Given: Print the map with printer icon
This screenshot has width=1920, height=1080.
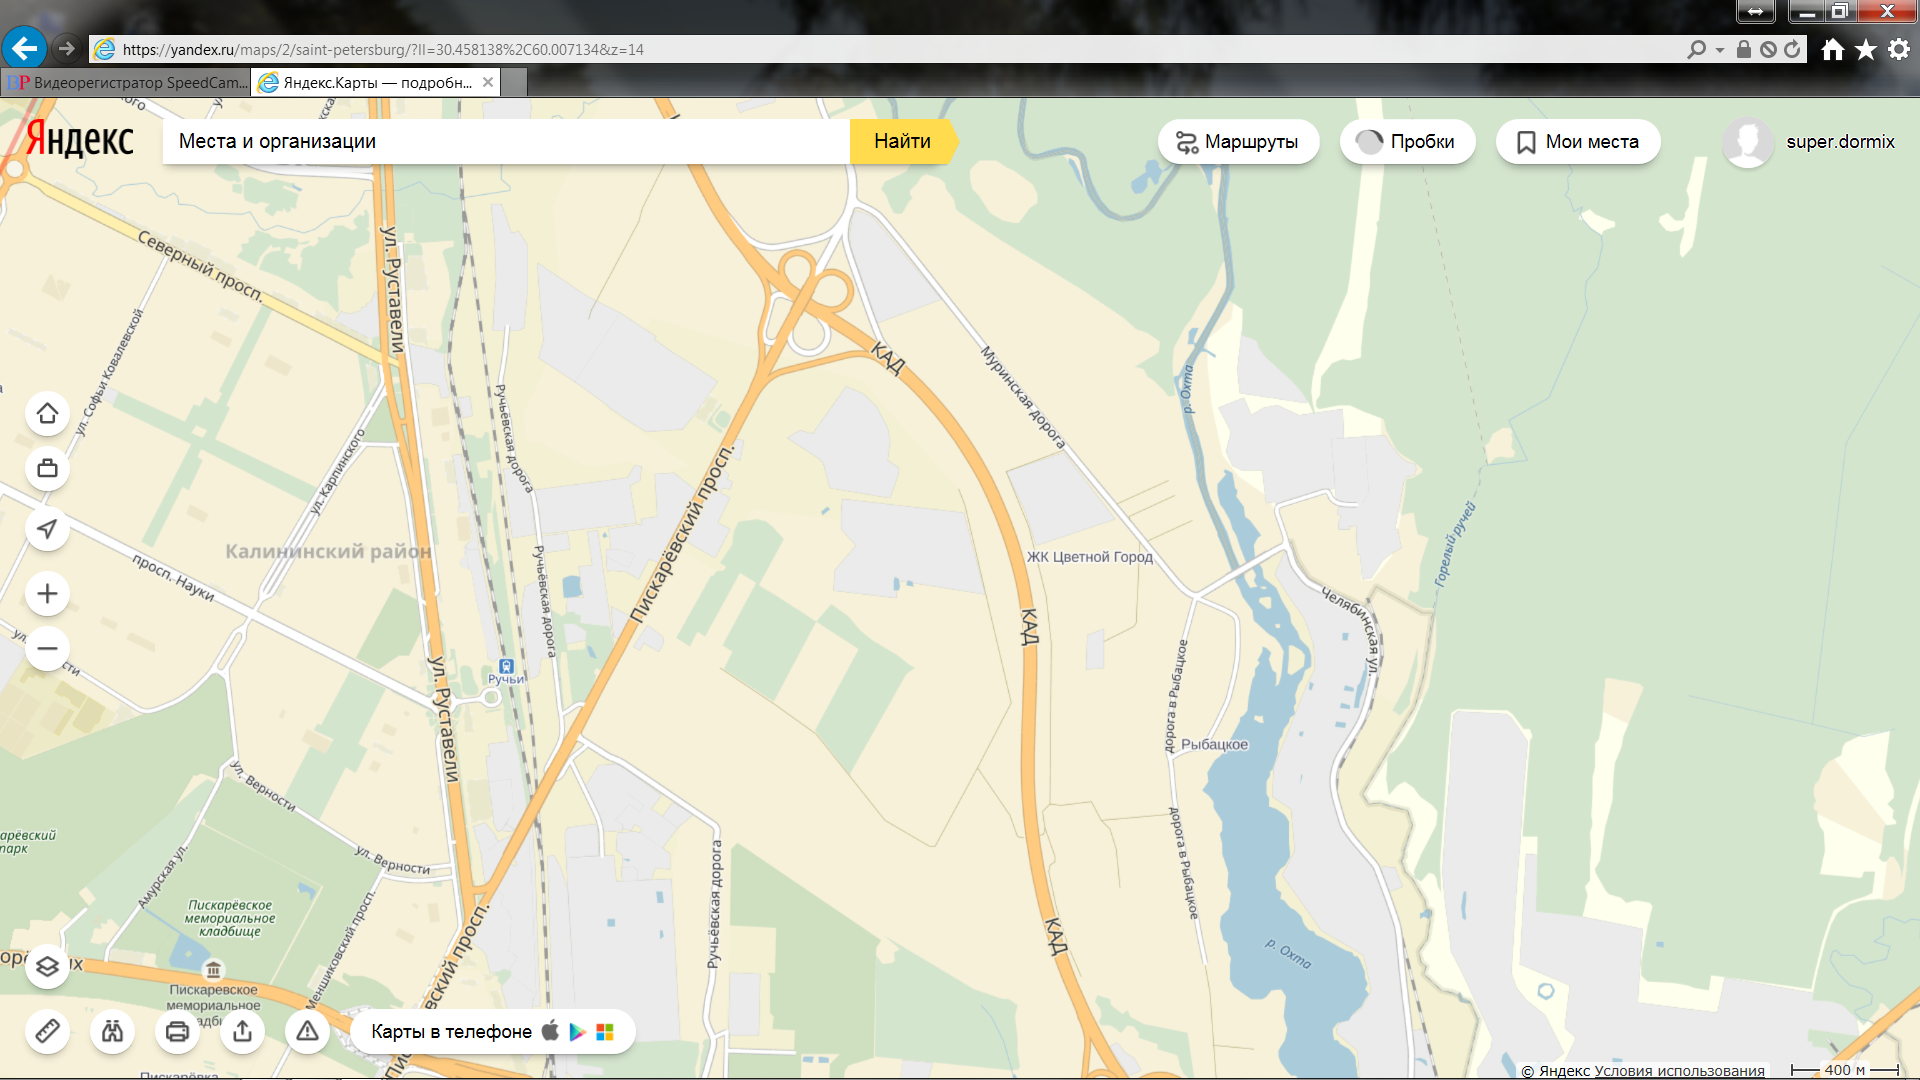Looking at the screenshot, I should pyautogui.click(x=177, y=1031).
